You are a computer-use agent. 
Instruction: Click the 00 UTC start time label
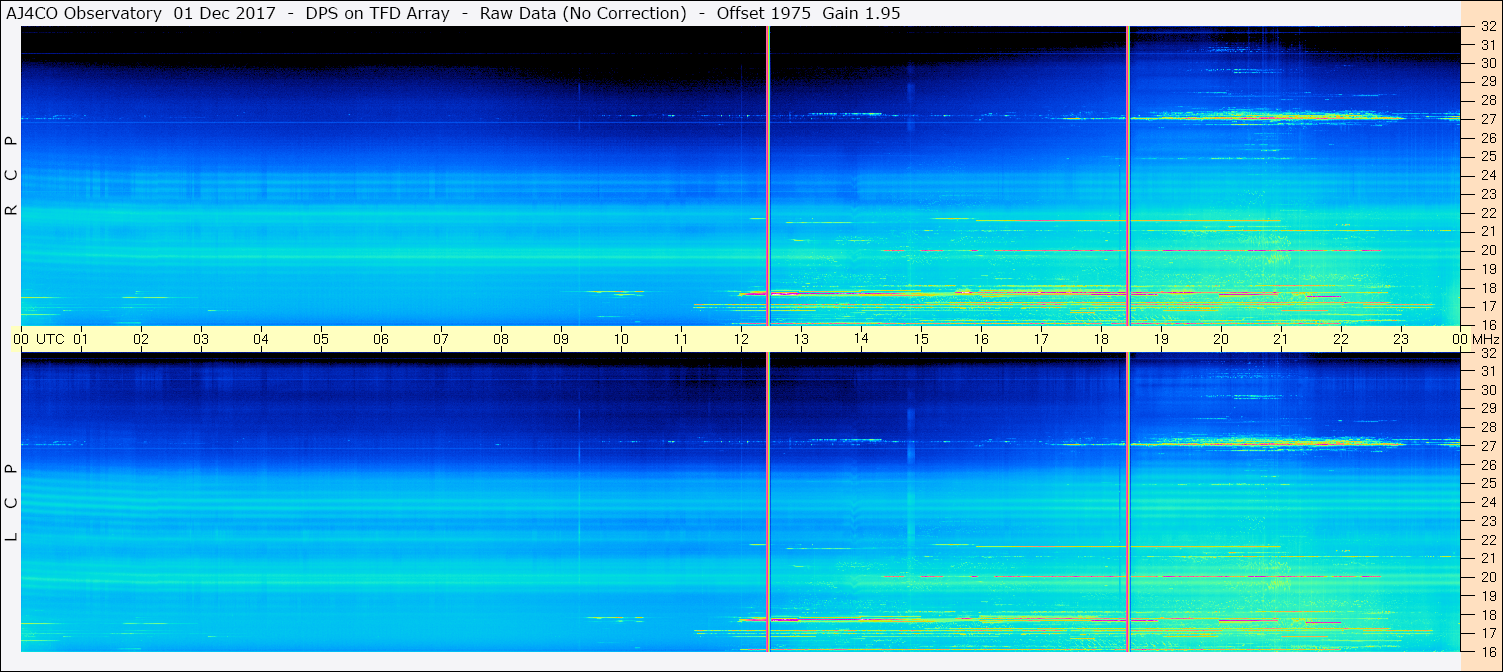point(38,339)
